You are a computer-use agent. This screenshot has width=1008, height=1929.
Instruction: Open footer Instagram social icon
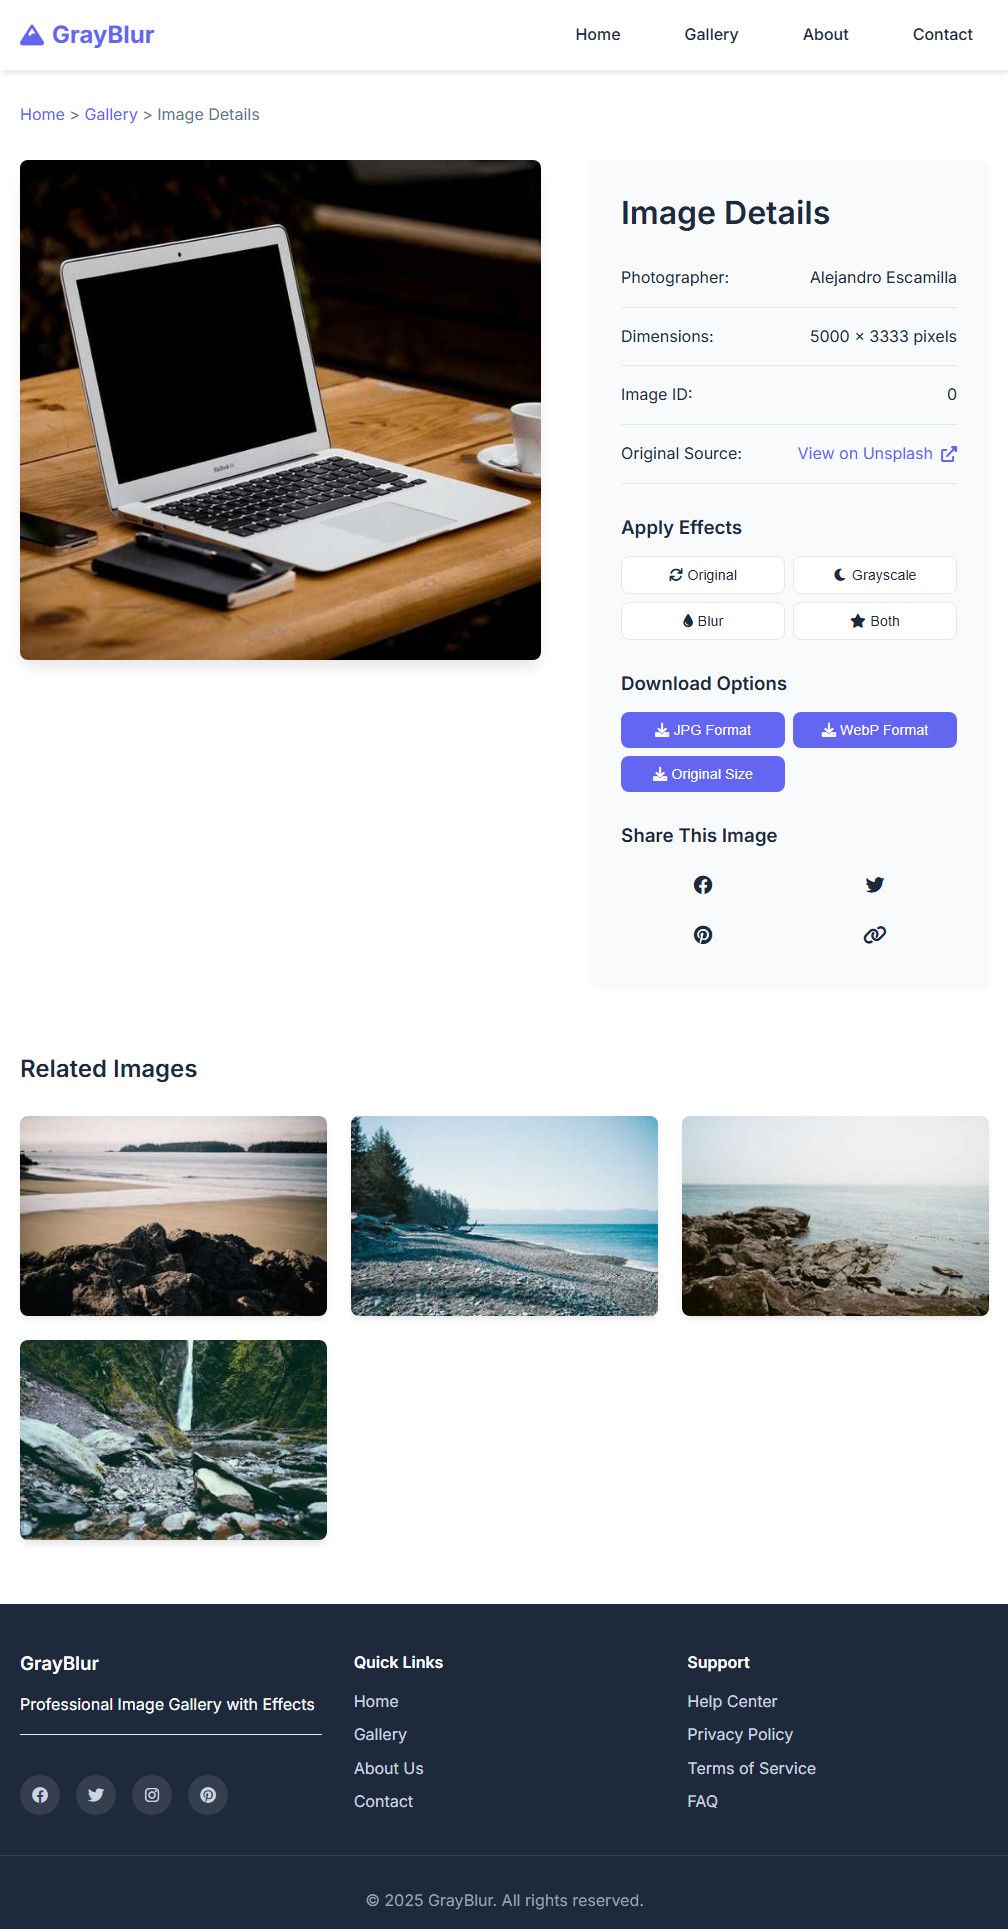point(152,1795)
